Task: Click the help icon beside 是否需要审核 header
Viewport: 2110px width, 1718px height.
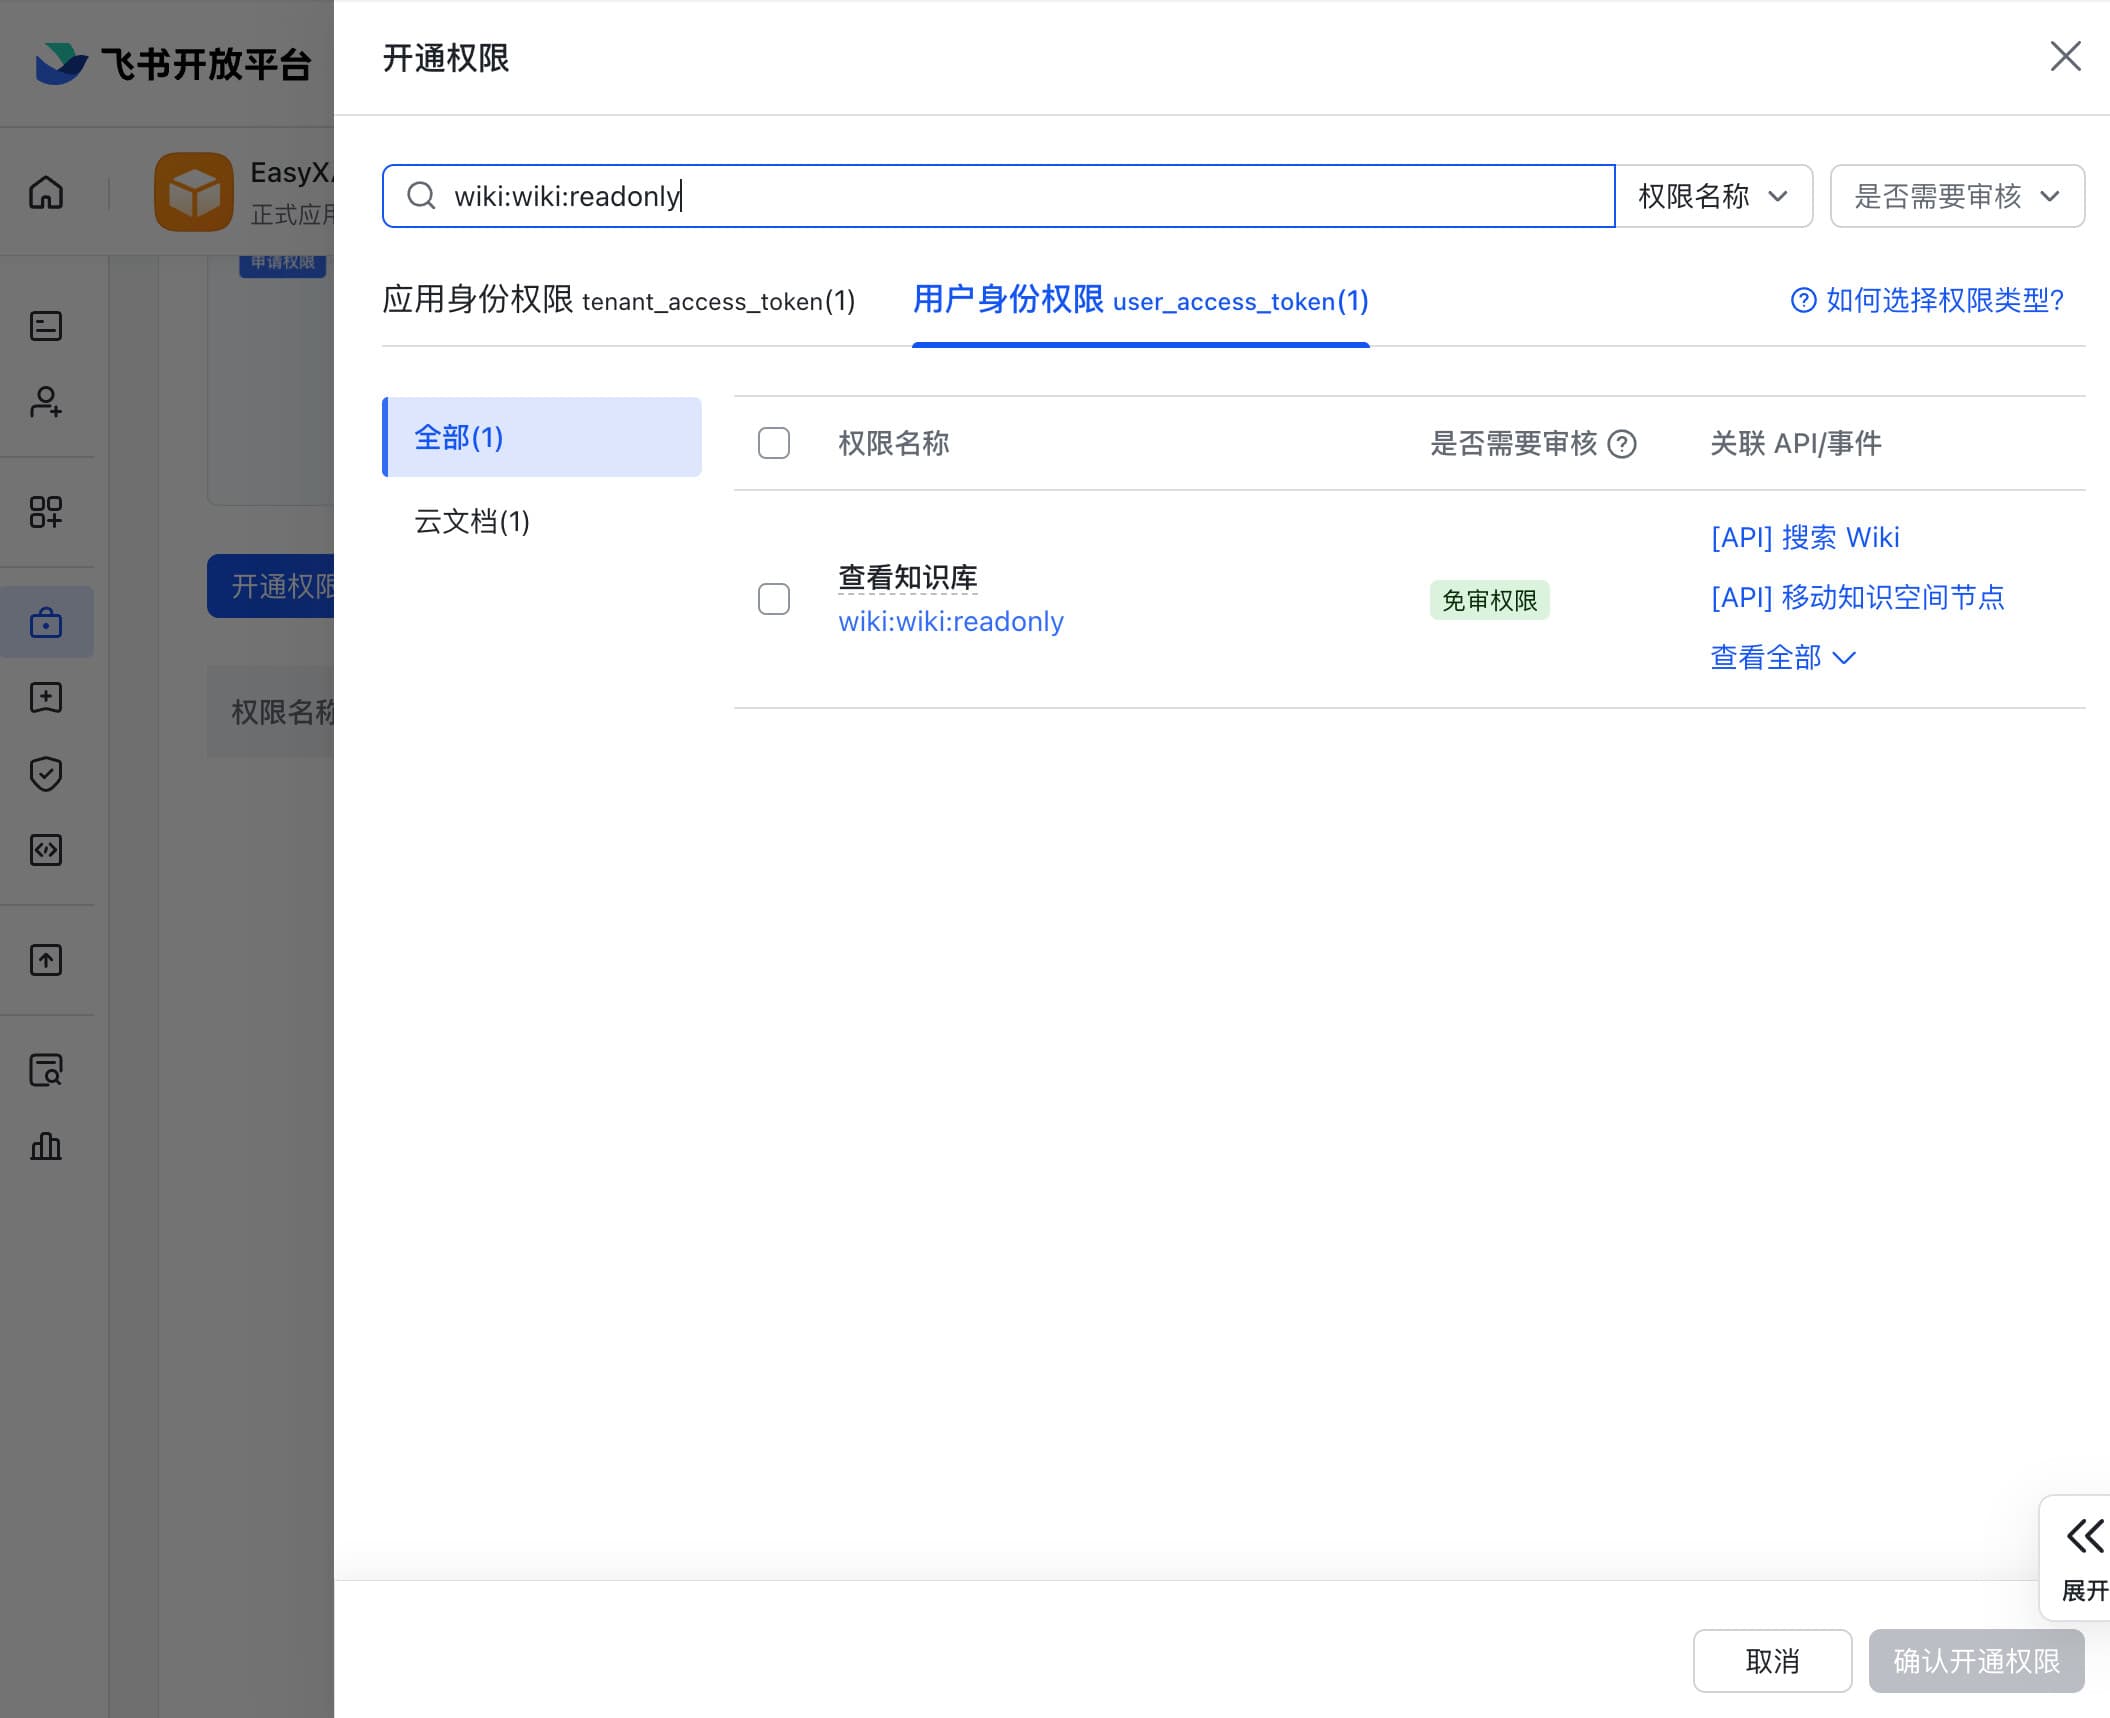Action: point(1622,443)
